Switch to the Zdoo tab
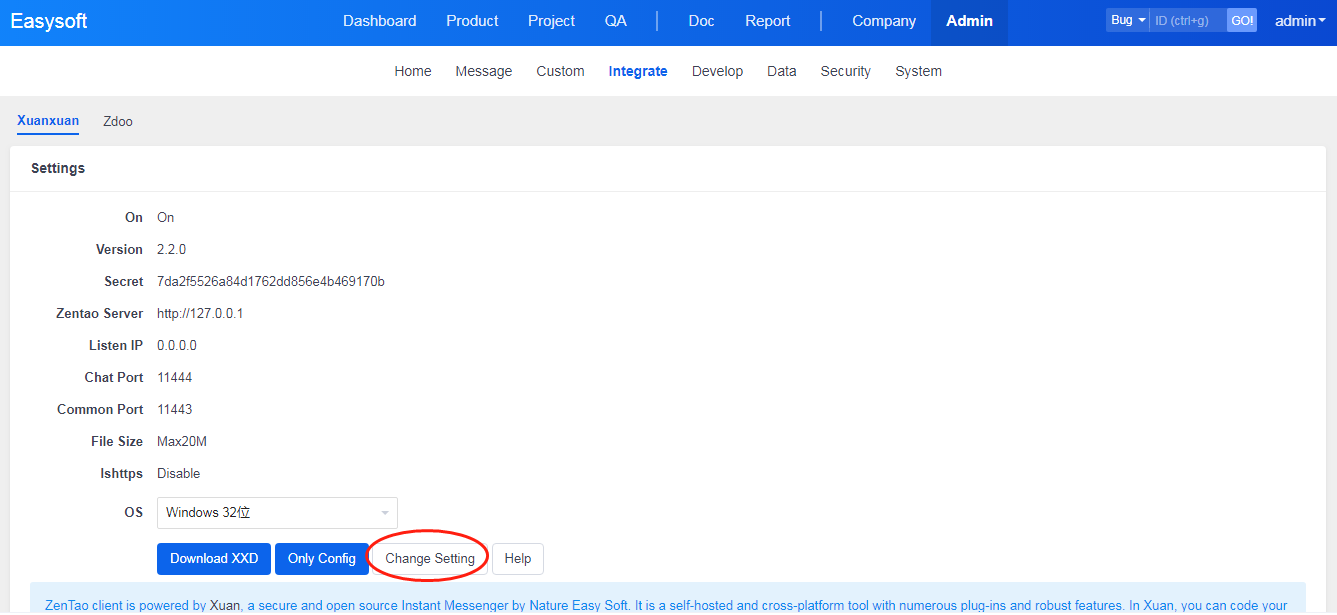The width and height of the screenshot is (1337, 615). click(118, 121)
